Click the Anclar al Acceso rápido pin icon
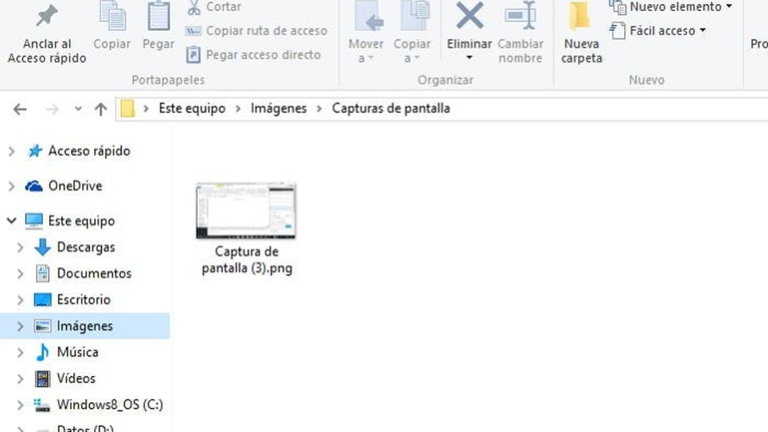This screenshot has height=432, width=768. coord(47,16)
